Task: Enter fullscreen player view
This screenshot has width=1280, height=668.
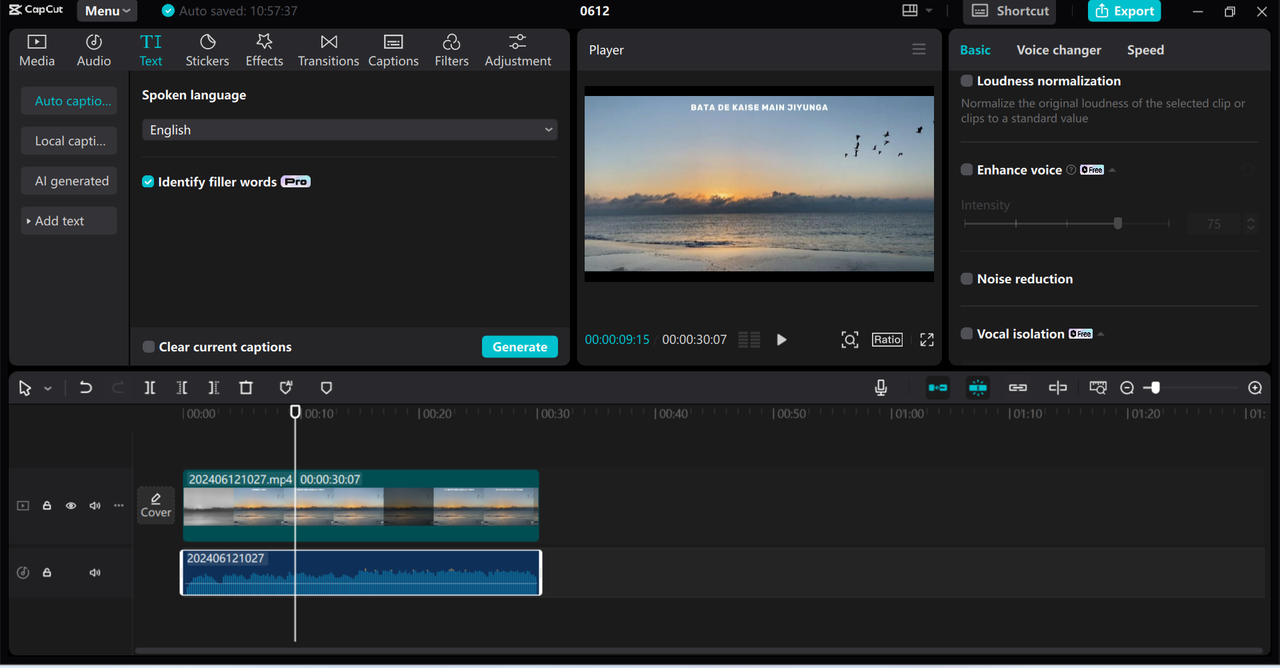Action: click(927, 340)
